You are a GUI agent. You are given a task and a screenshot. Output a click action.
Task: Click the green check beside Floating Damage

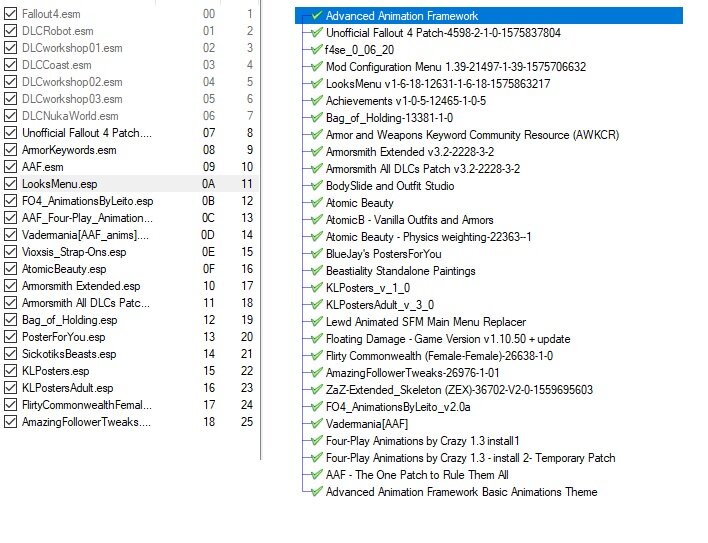(x=317, y=339)
